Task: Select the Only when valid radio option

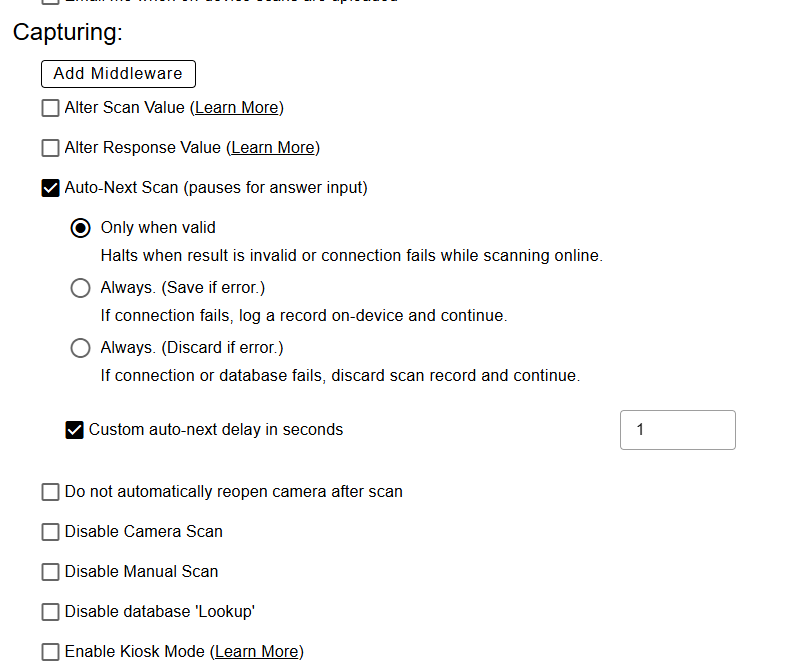Action: (81, 228)
